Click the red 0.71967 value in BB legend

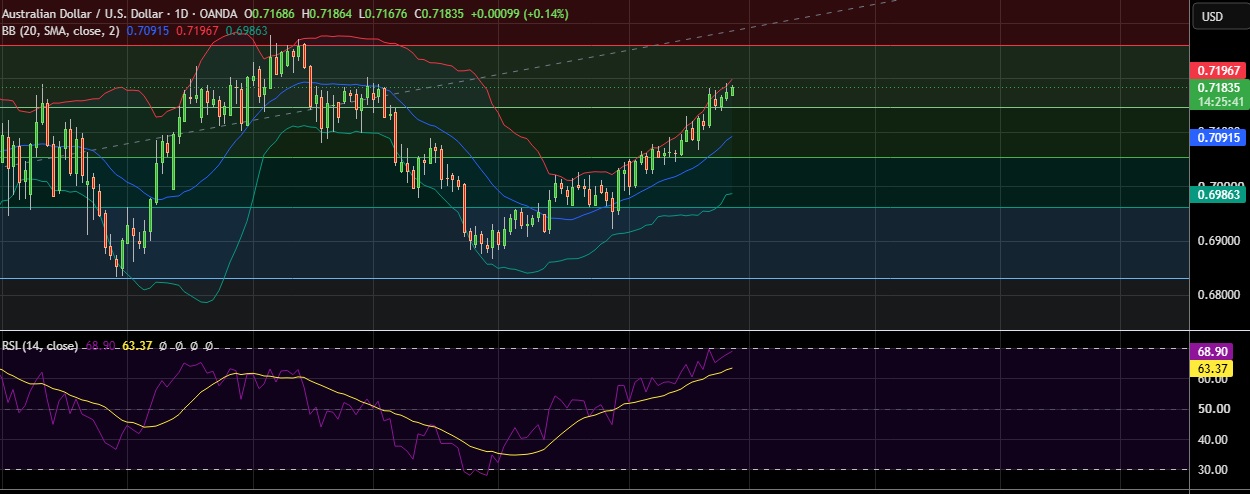pos(198,31)
